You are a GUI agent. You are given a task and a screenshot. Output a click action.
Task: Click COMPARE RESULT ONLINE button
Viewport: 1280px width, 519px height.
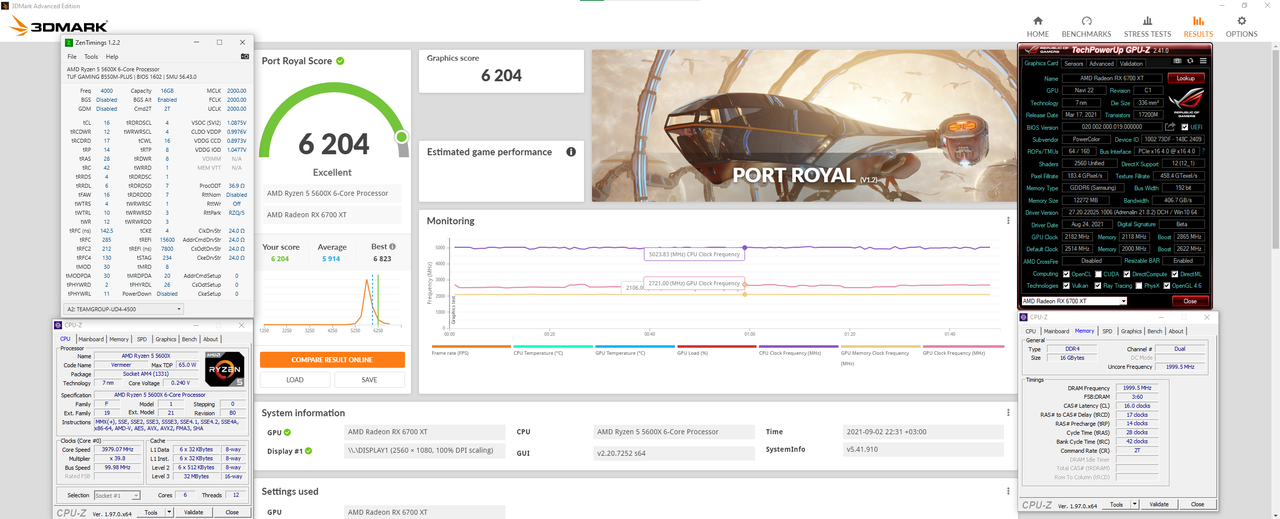[x=332, y=360]
